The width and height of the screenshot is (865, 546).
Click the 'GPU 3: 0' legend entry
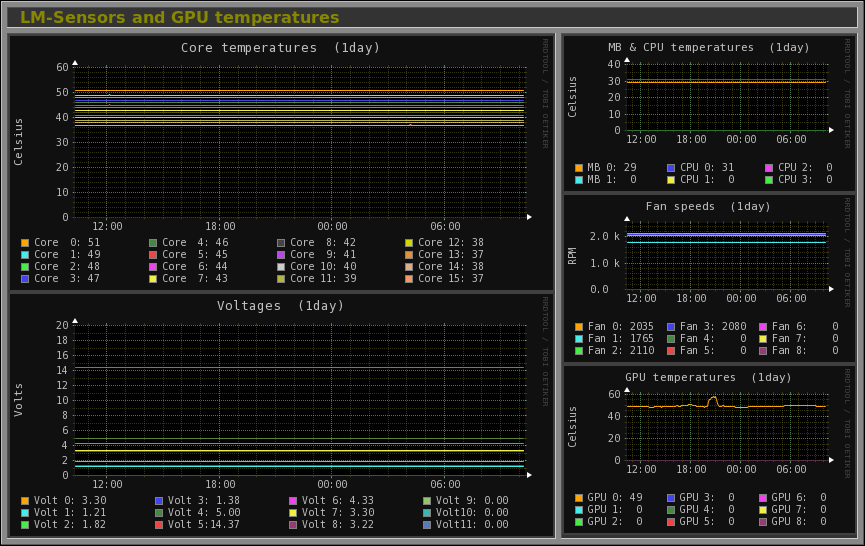(x=701, y=497)
